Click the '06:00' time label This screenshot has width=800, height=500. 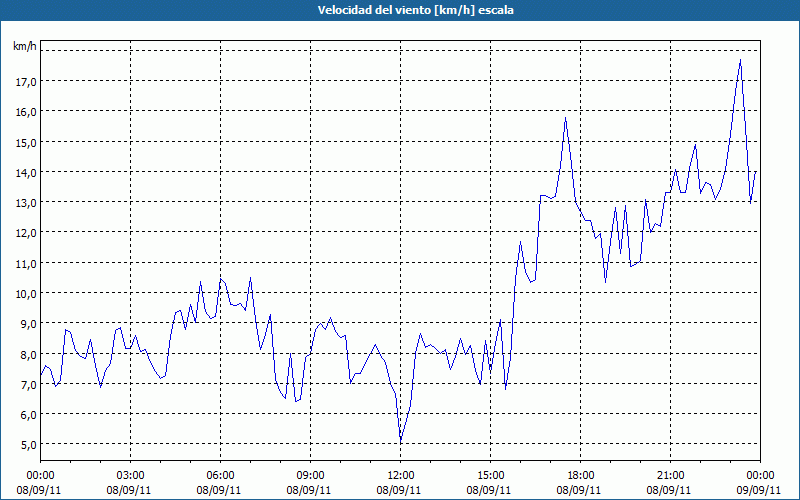pyautogui.click(x=220, y=476)
